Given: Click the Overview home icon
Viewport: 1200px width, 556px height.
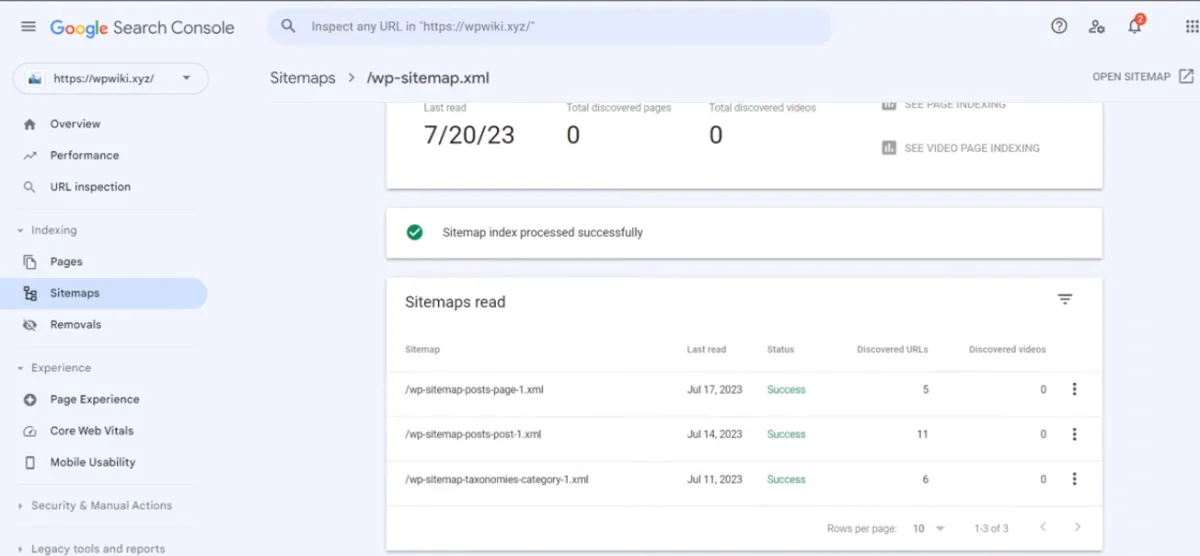Looking at the screenshot, I should [x=30, y=124].
